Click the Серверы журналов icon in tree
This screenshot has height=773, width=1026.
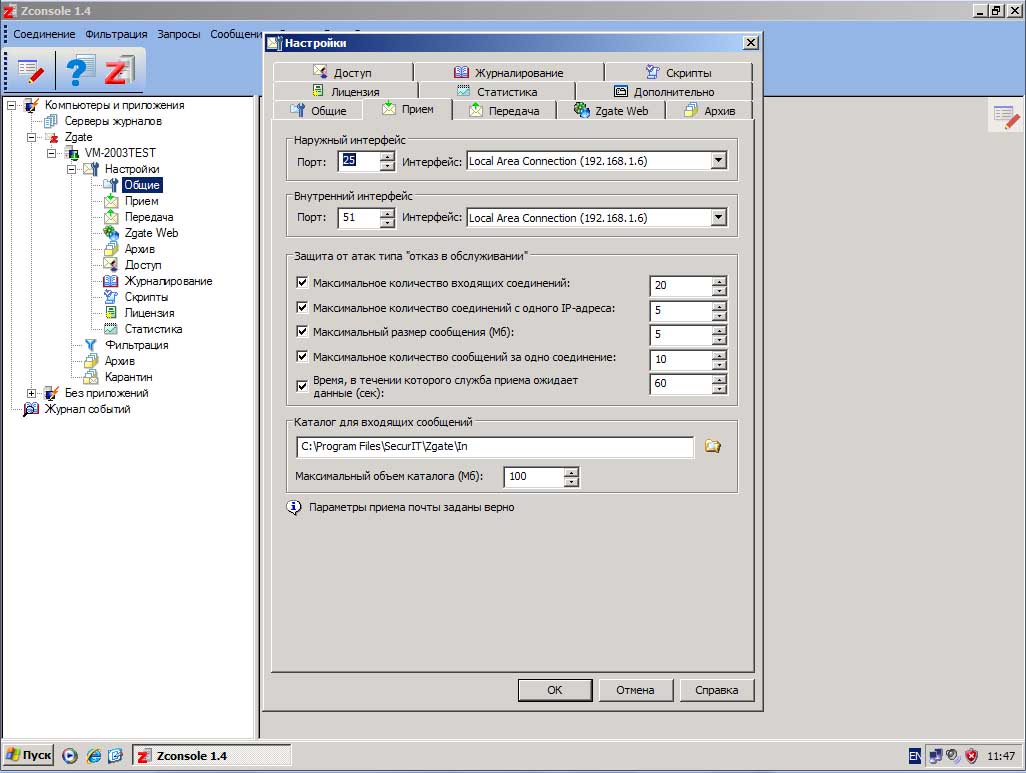tap(51, 121)
